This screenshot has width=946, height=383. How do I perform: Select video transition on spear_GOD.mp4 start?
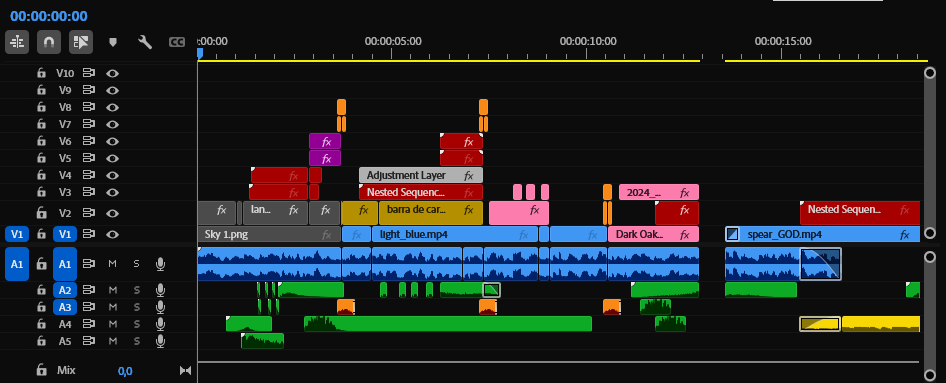[732, 234]
